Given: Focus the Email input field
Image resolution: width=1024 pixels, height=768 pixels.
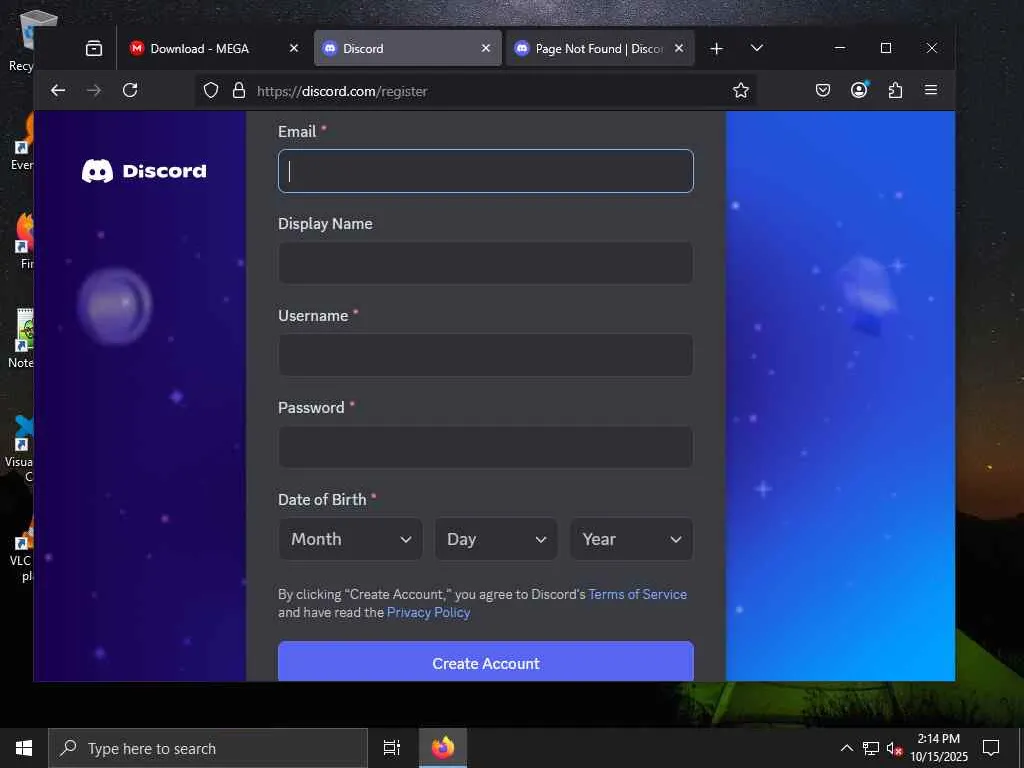Looking at the screenshot, I should (486, 171).
